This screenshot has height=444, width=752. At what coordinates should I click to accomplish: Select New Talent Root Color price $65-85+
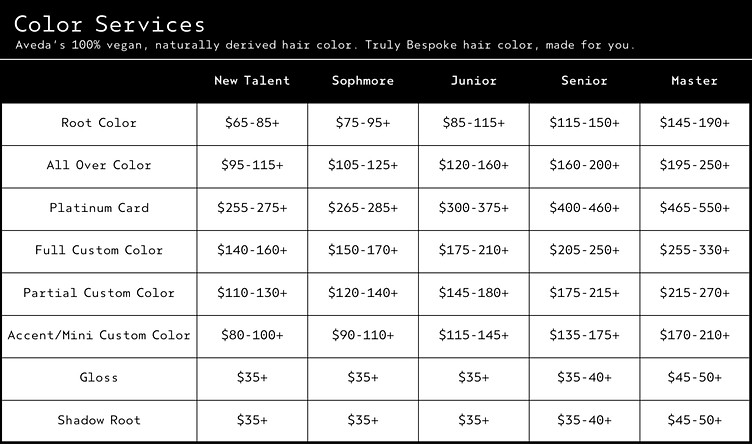[252, 123]
